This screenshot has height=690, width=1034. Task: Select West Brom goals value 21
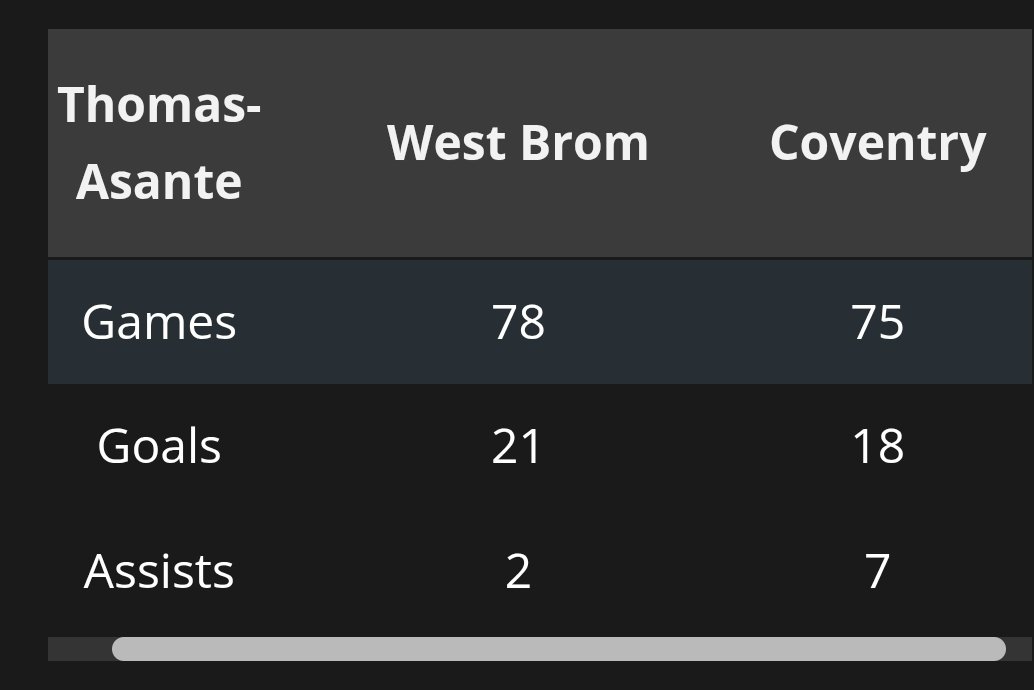(517, 446)
